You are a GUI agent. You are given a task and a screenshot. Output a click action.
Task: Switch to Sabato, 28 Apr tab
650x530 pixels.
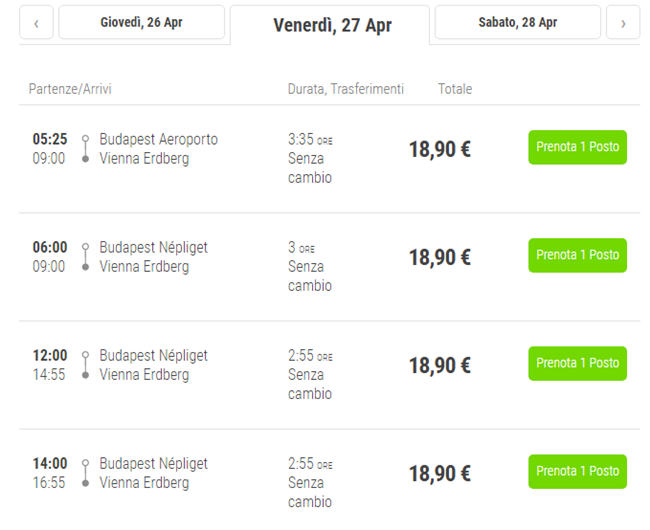517,23
